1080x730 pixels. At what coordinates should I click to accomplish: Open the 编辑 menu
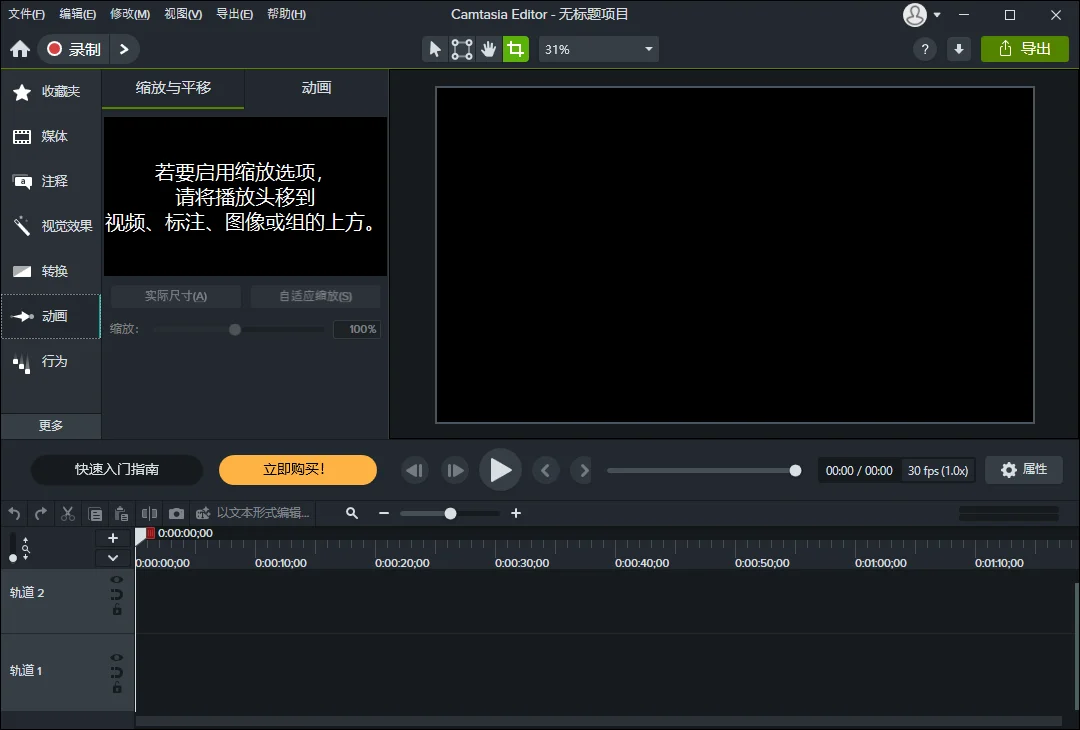click(78, 14)
